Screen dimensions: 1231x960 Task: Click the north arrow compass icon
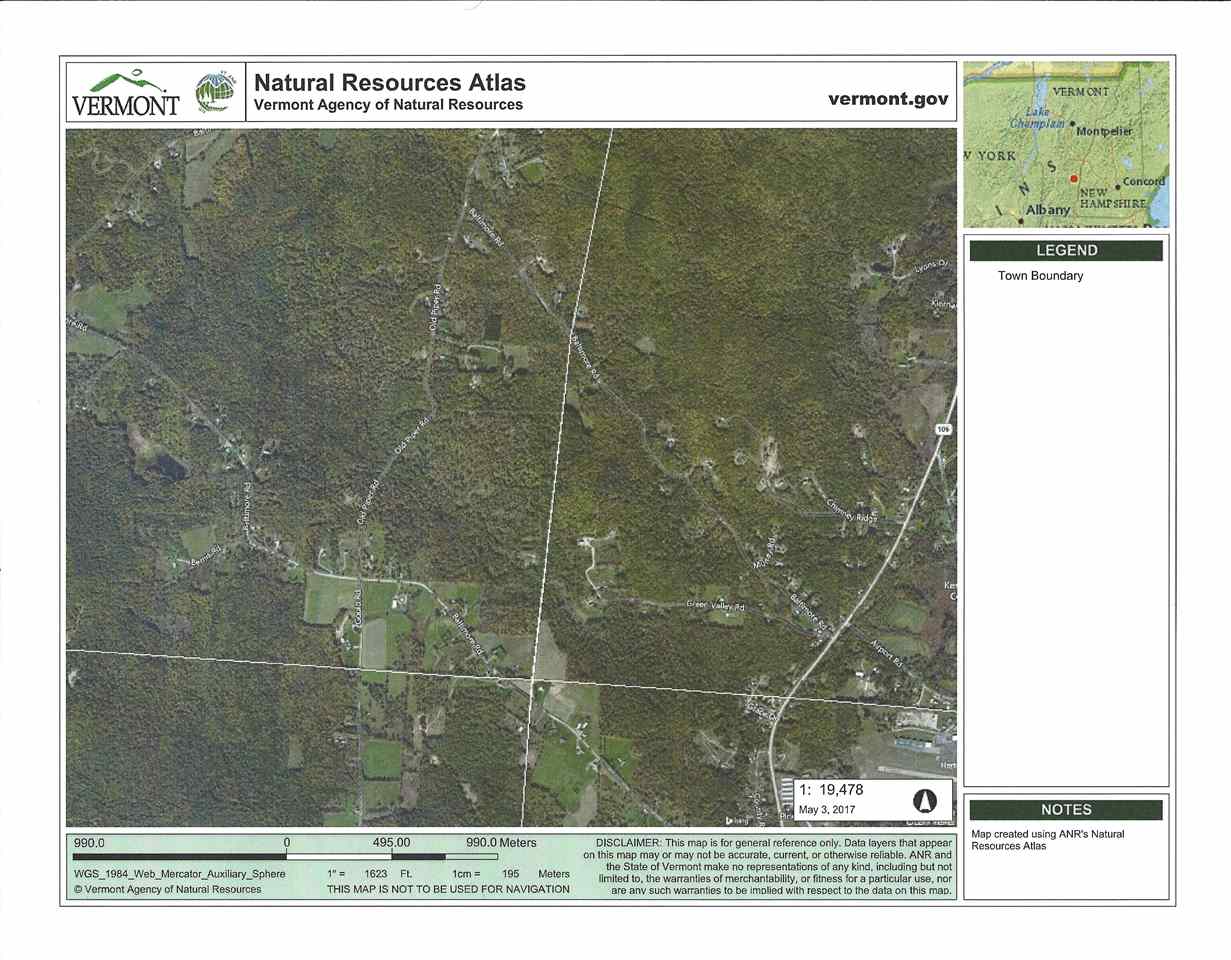[x=925, y=800]
